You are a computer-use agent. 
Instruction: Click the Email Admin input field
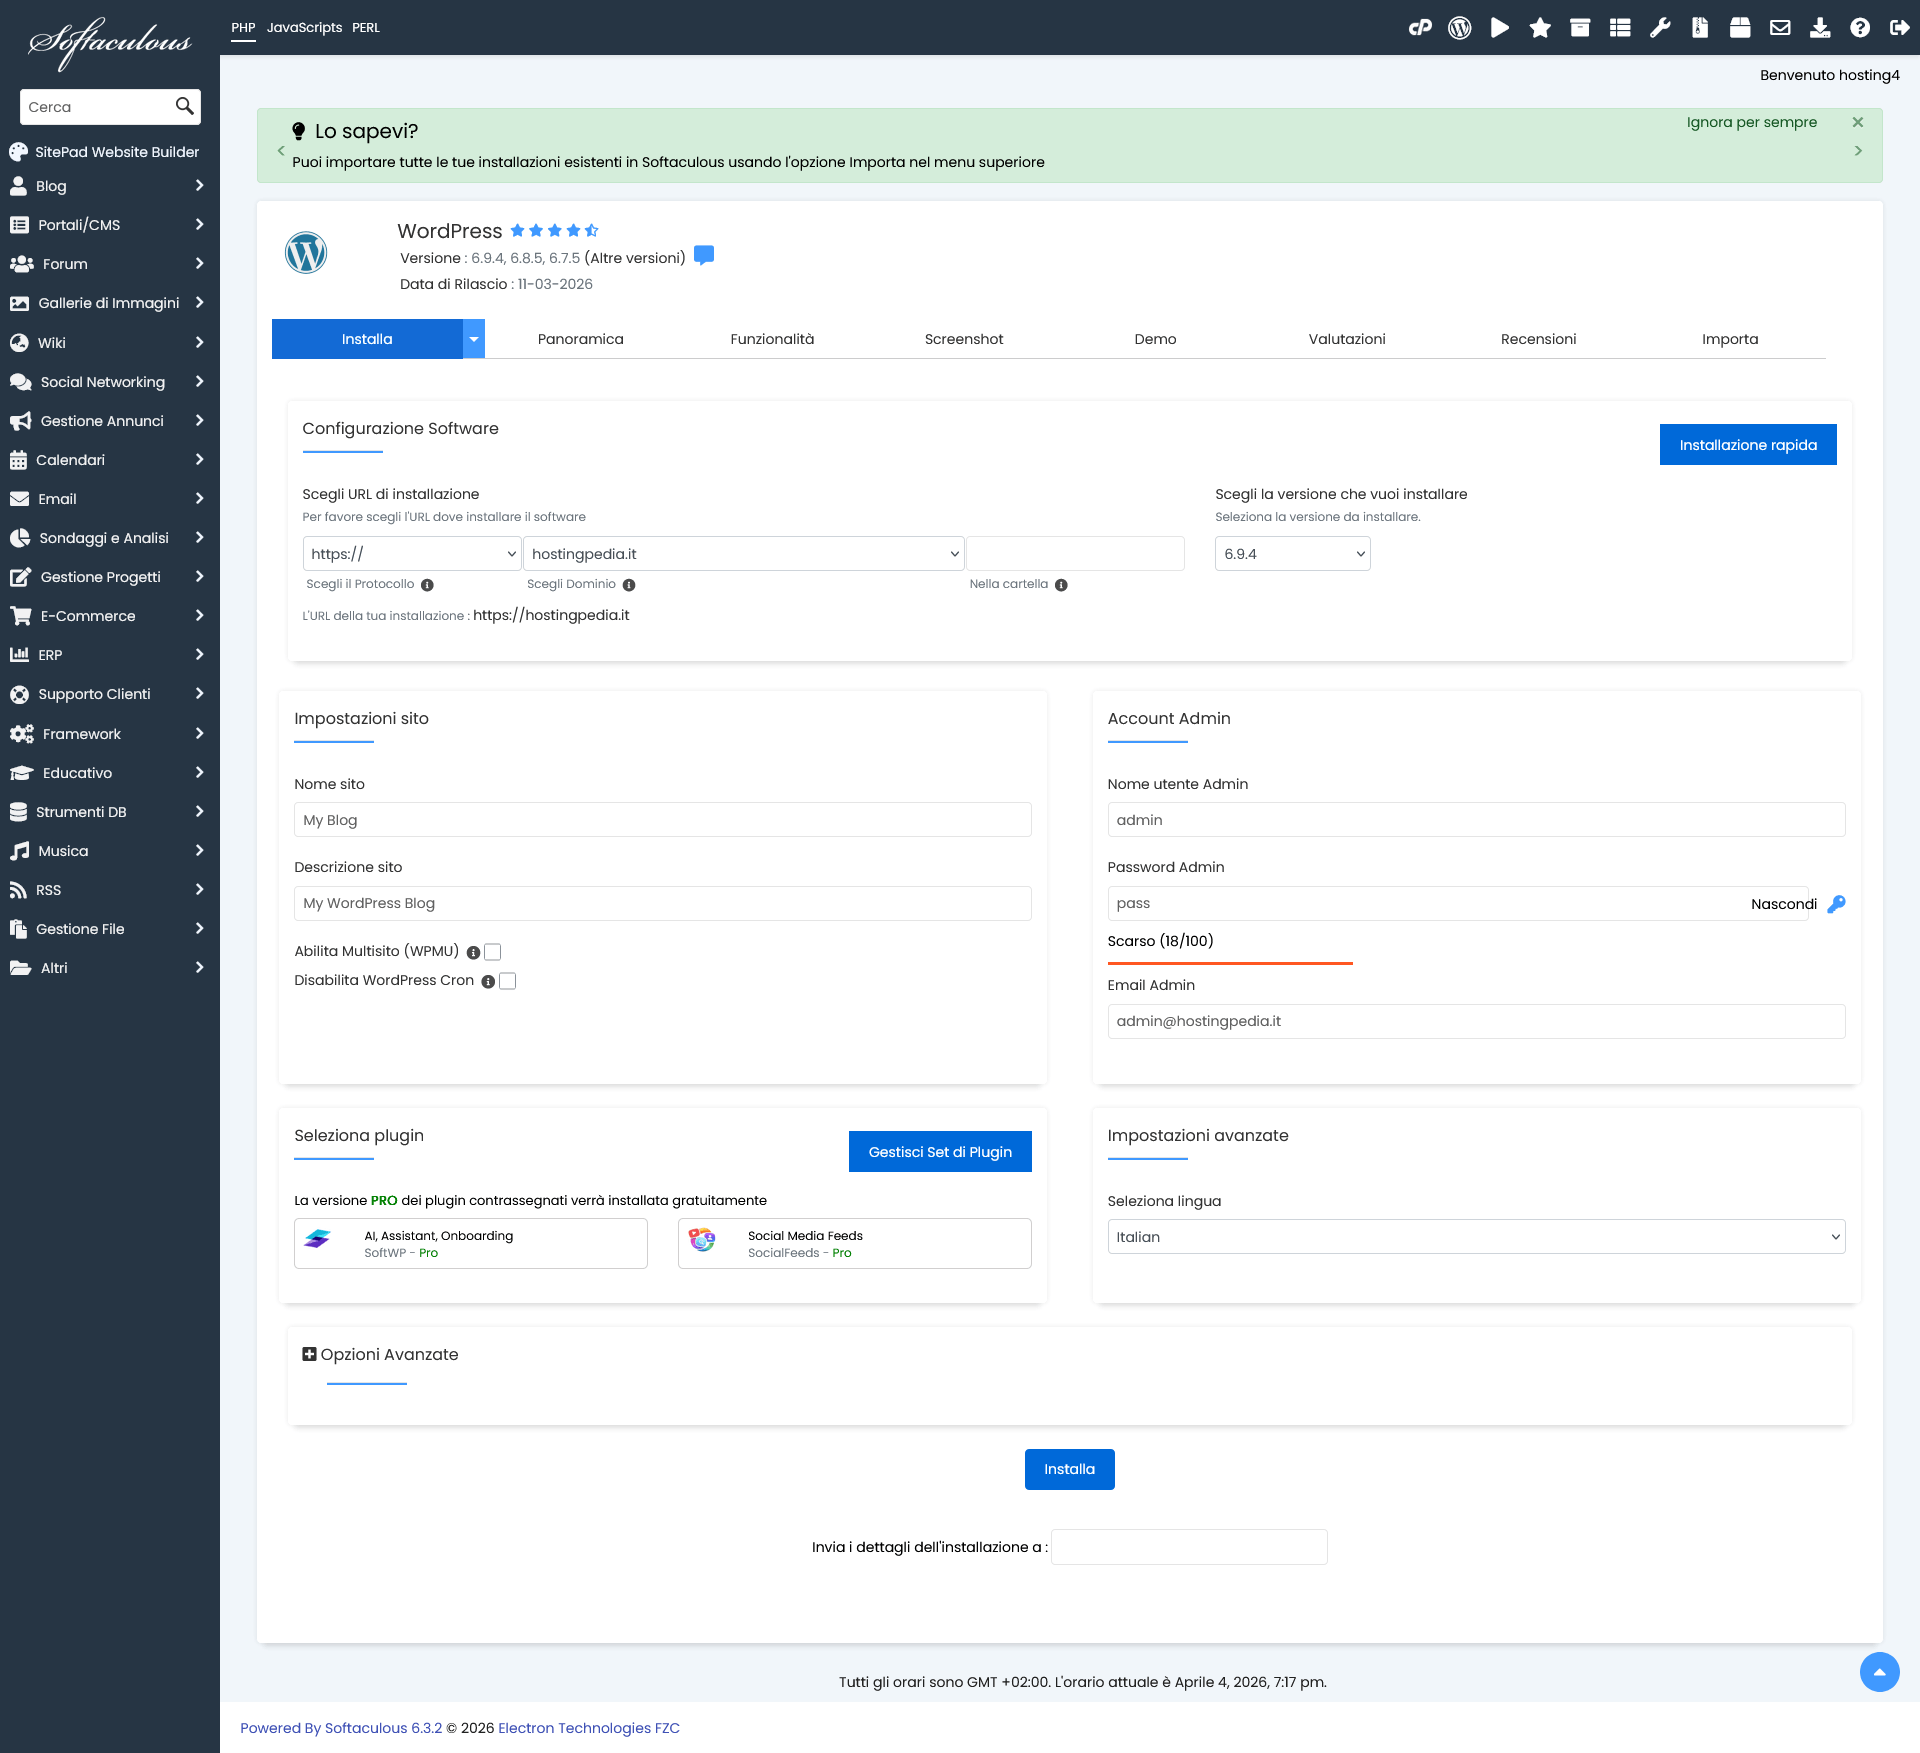(1476, 1021)
